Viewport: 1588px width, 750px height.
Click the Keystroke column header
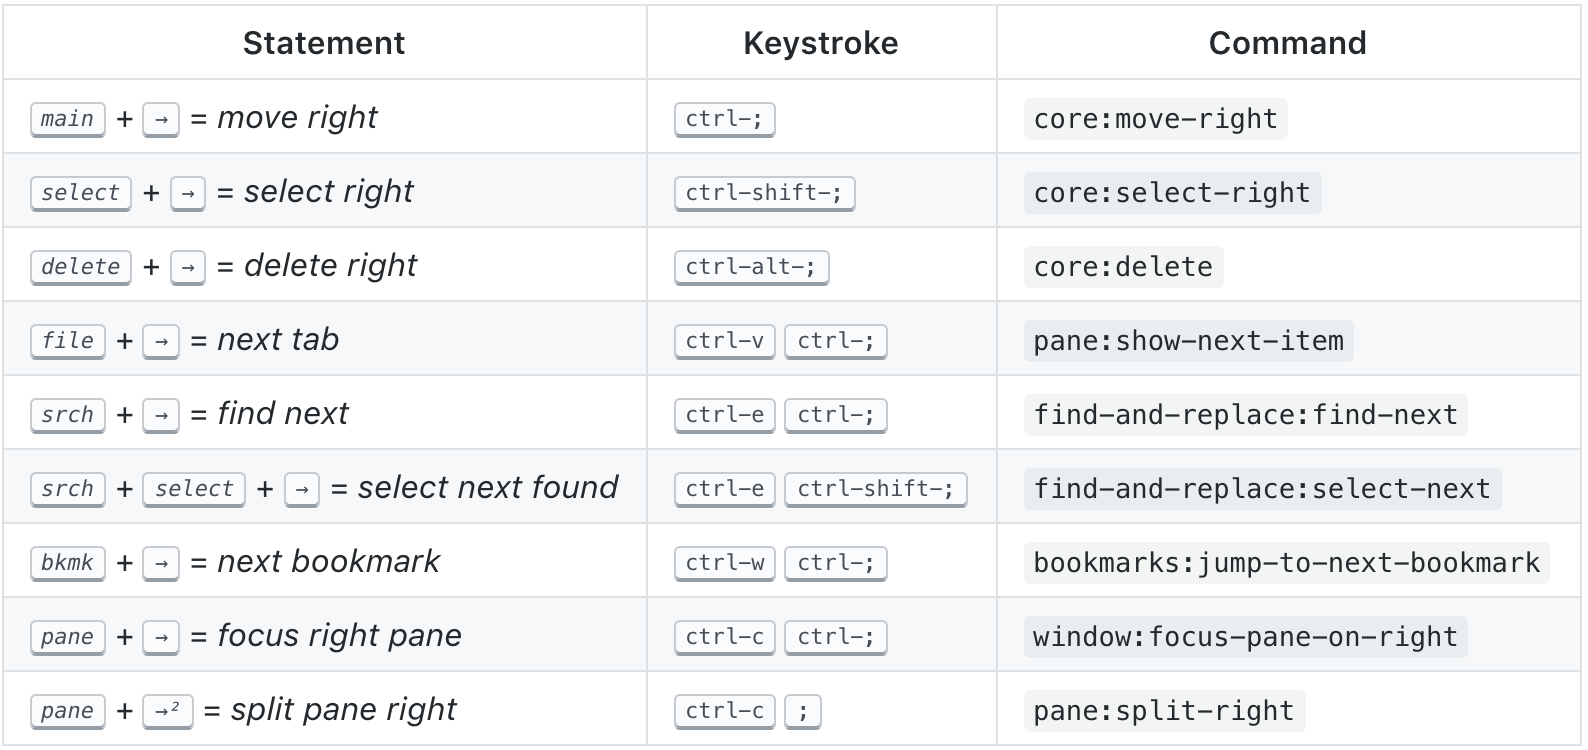(x=821, y=43)
